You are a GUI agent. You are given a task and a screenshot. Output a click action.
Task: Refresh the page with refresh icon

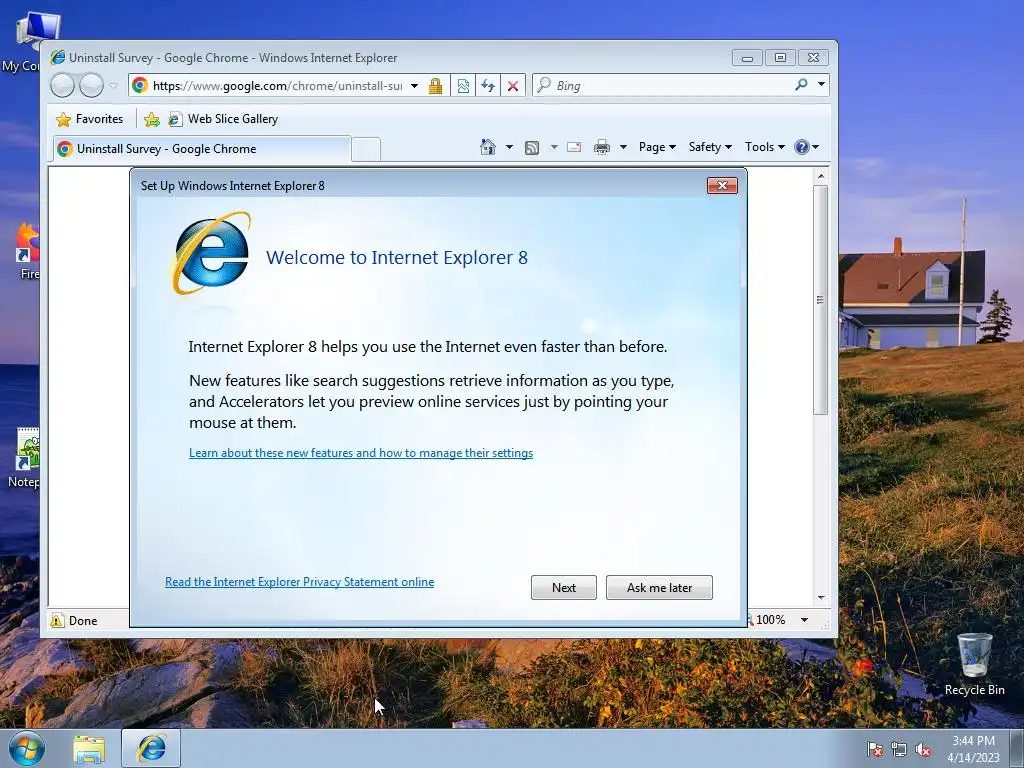click(x=488, y=86)
